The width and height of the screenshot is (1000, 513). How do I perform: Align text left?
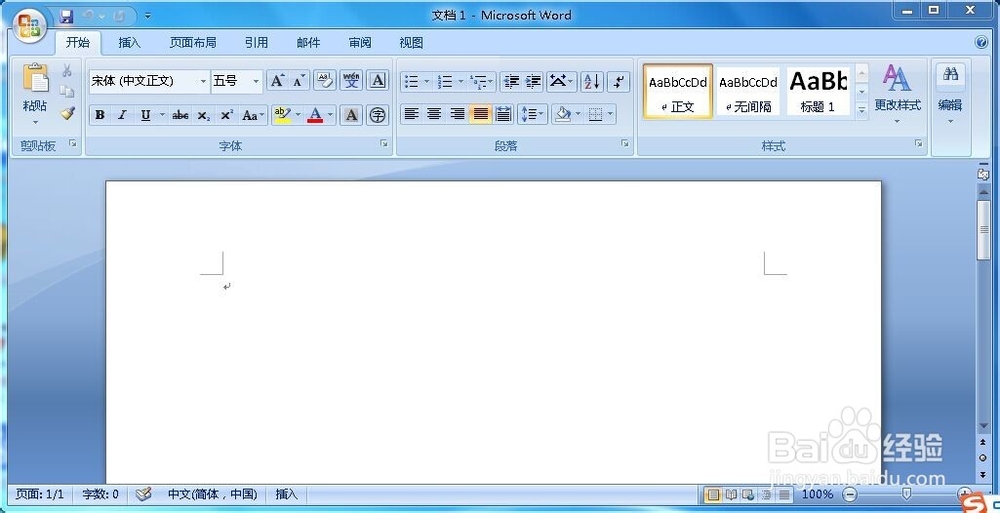(411, 114)
